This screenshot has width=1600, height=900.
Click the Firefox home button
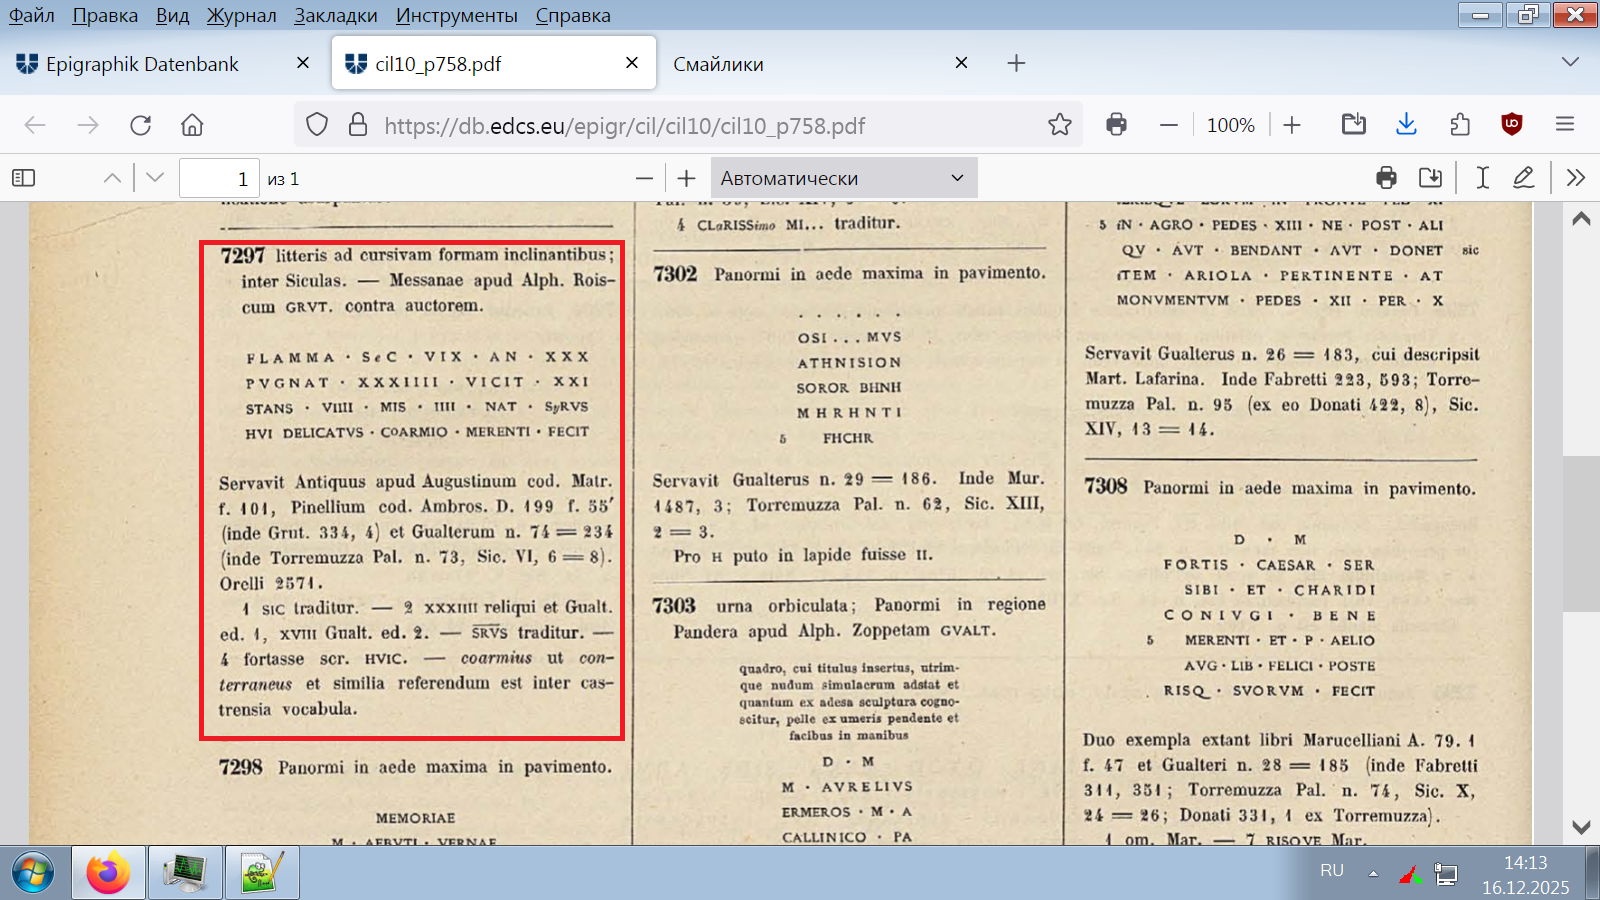tap(192, 125)
